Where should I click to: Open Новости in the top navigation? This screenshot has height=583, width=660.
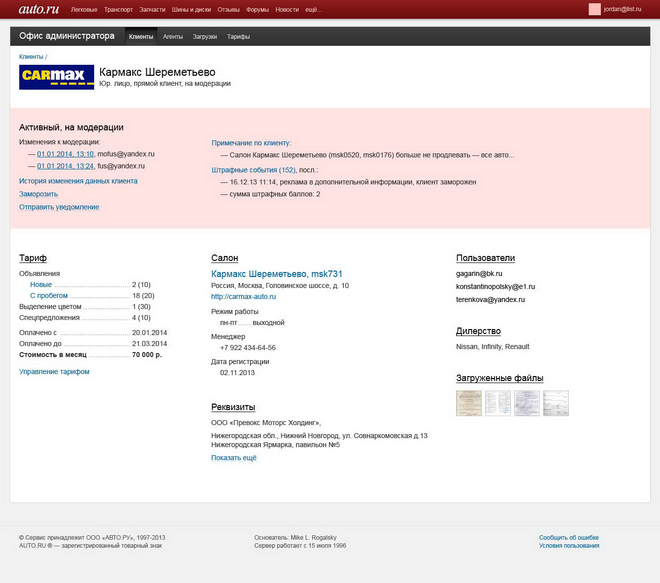[x=287, y=9]
